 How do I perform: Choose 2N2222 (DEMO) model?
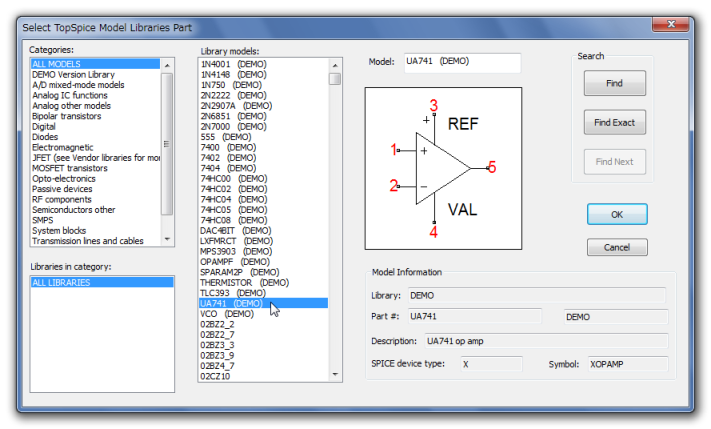(x=263, y=95)
